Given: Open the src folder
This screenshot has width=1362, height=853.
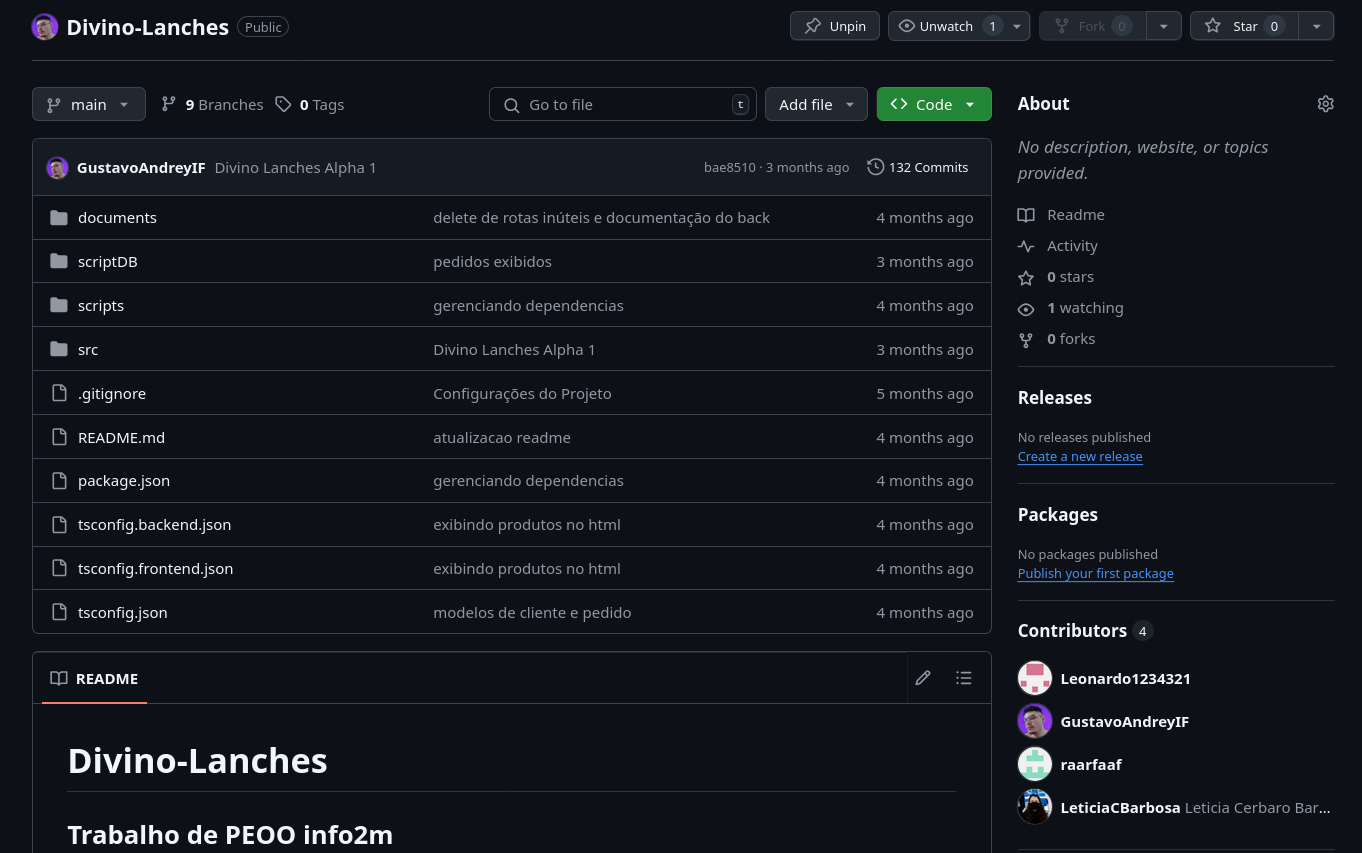Looking at the screenshot, I should (88, 350).
